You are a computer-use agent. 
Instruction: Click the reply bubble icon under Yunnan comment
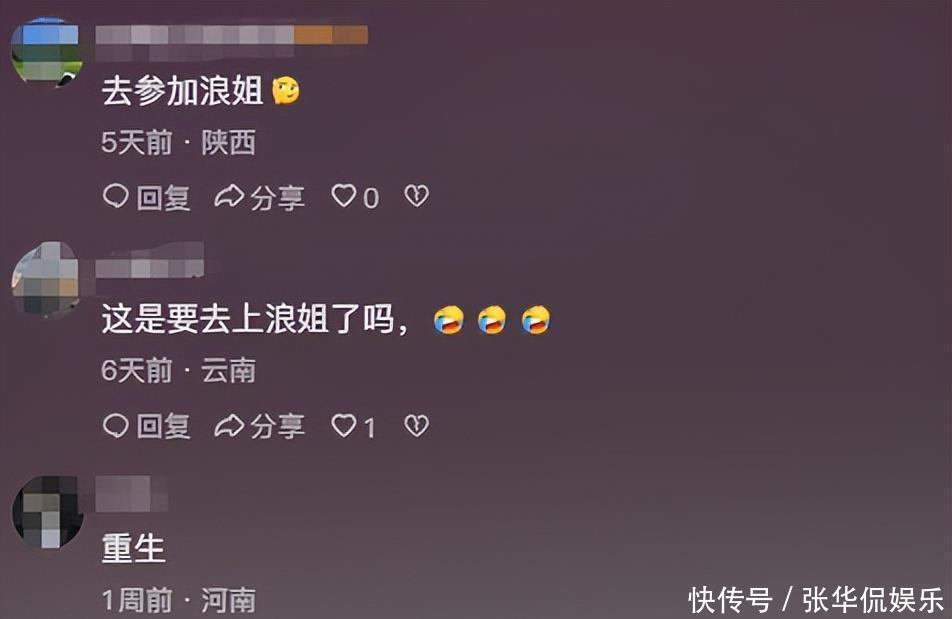tap(115, 425)
